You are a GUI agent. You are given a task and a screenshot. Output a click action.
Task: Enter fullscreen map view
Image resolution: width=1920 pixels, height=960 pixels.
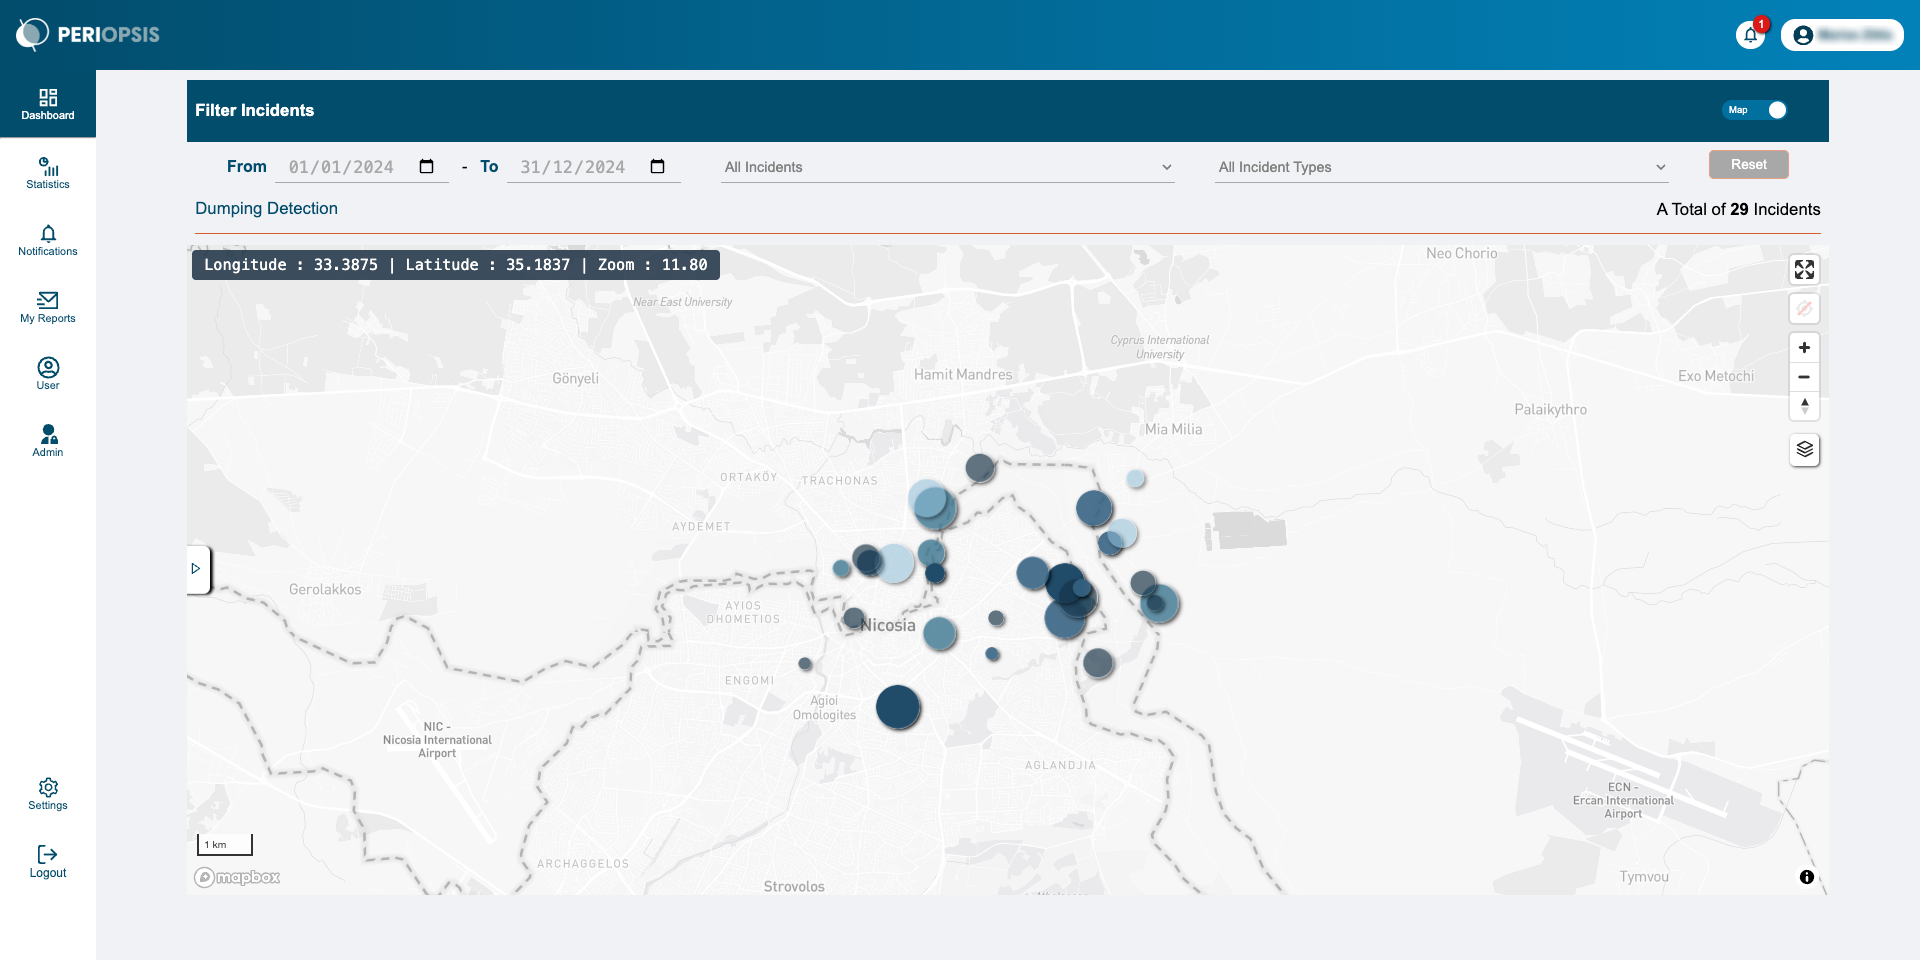pos(1804,270)
